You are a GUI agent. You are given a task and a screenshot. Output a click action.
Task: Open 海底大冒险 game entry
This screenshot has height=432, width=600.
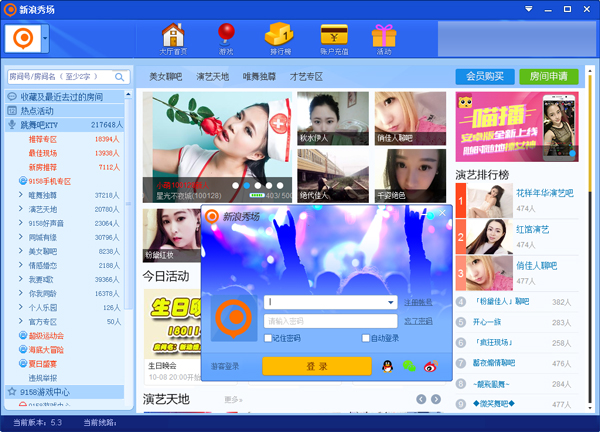point(46,350)
